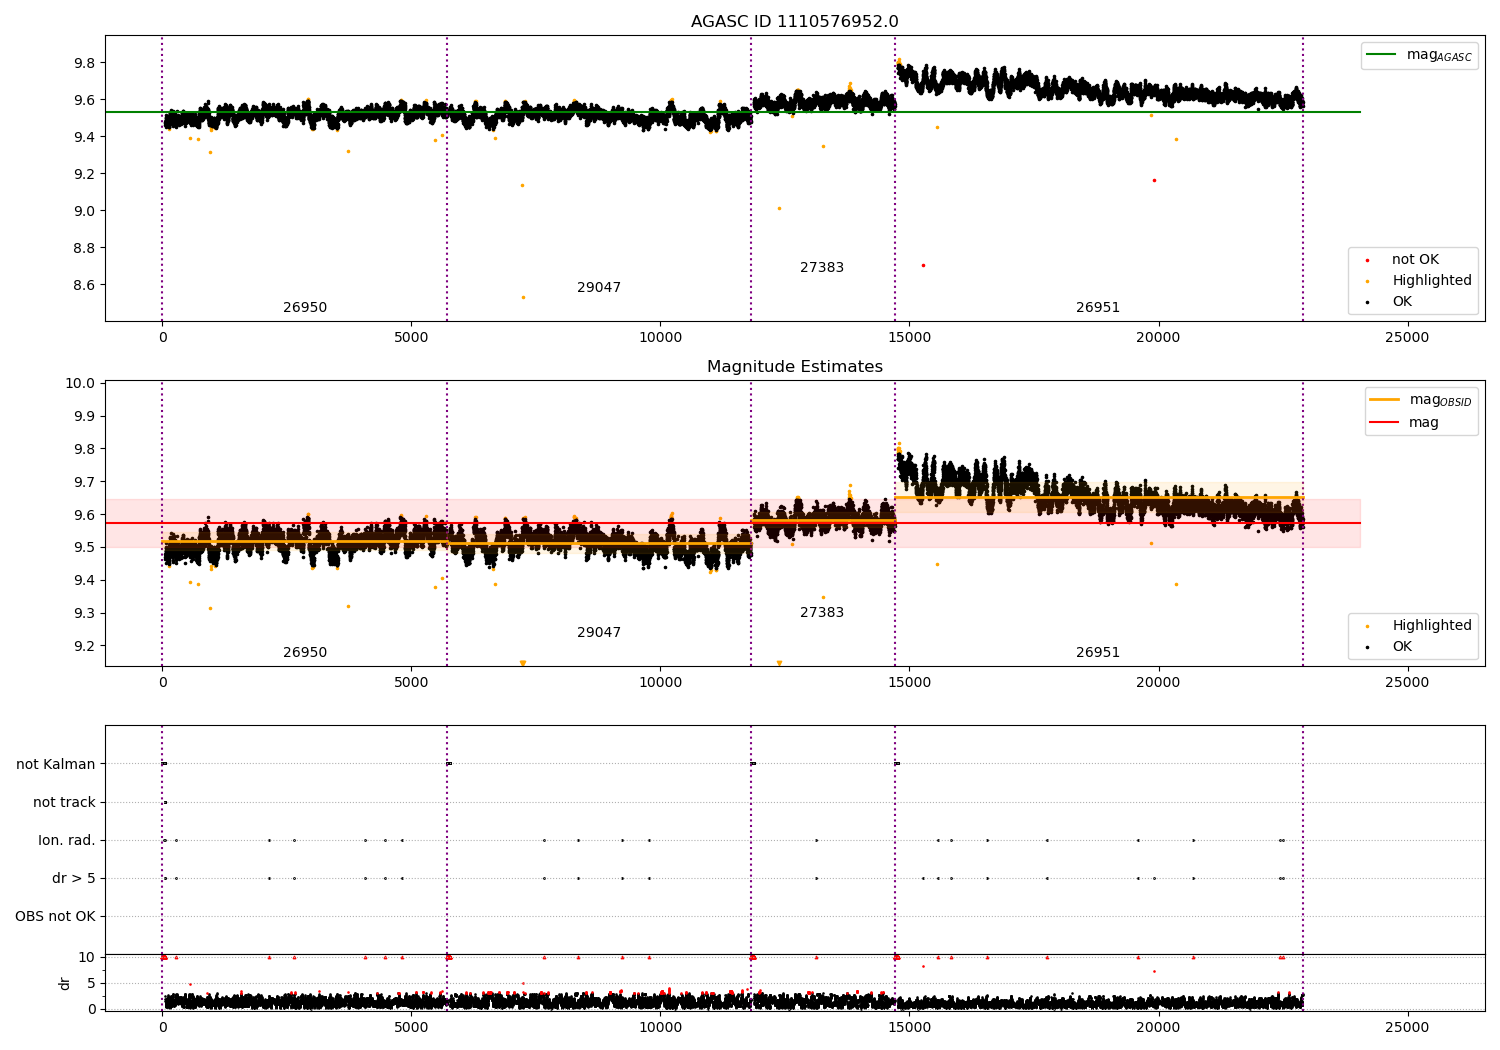Click obsid label 26950 in Magnitude Estimates plot
The image size is (1500, 1050).
pyautogui.click(x=305, y=653)
